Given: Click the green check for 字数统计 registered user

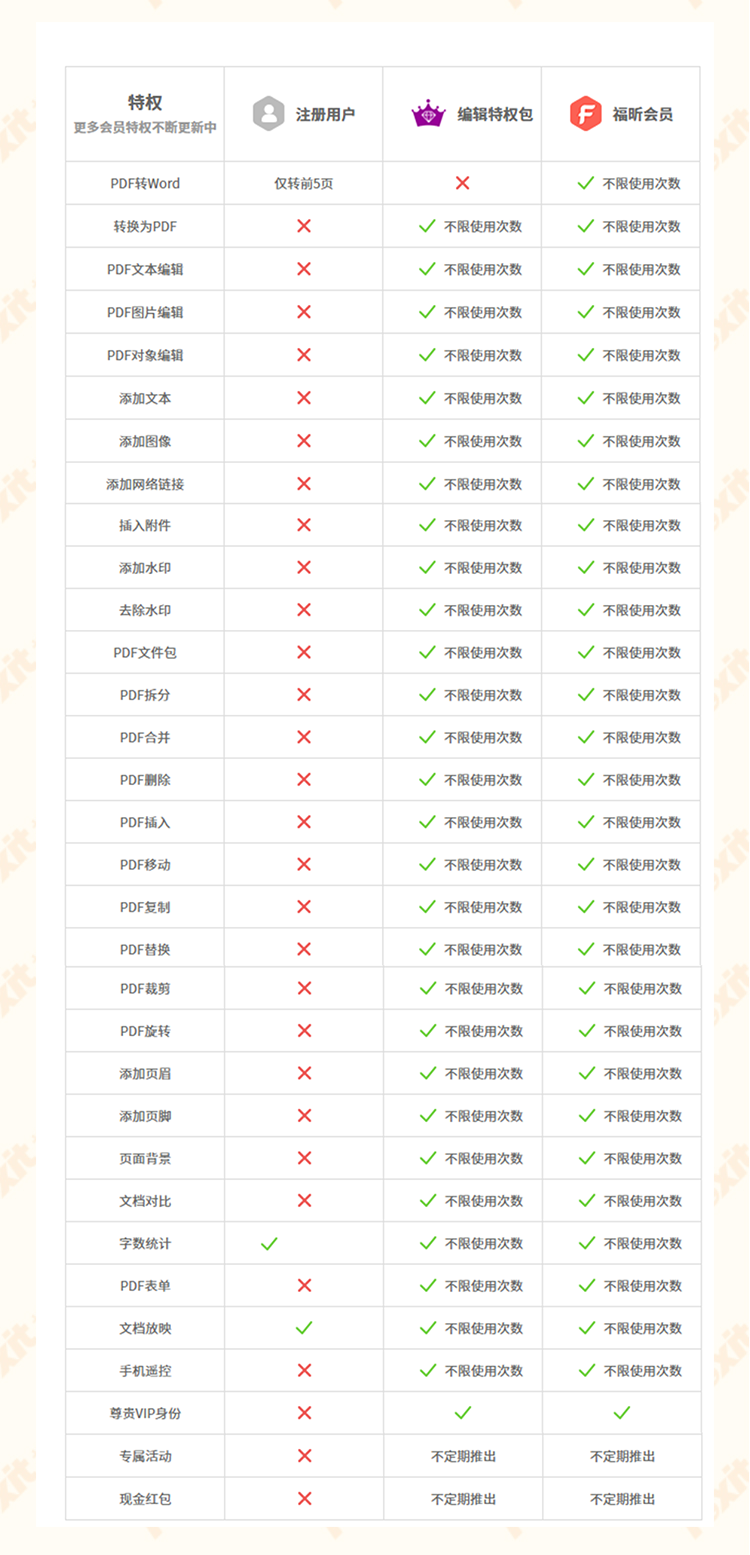Looking at the screenshot, I should pyautogui.click(x=269, y=1243).
